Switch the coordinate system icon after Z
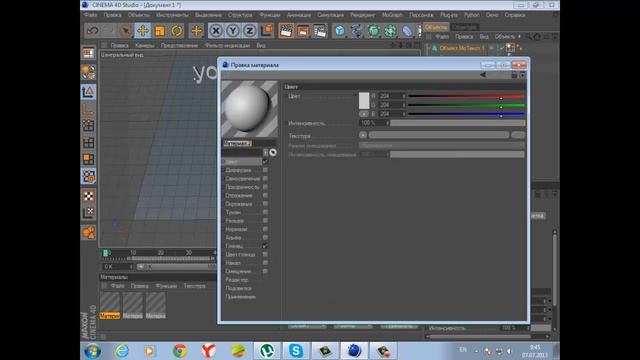This screenshot has width=640, height=360. coord(267,30)
